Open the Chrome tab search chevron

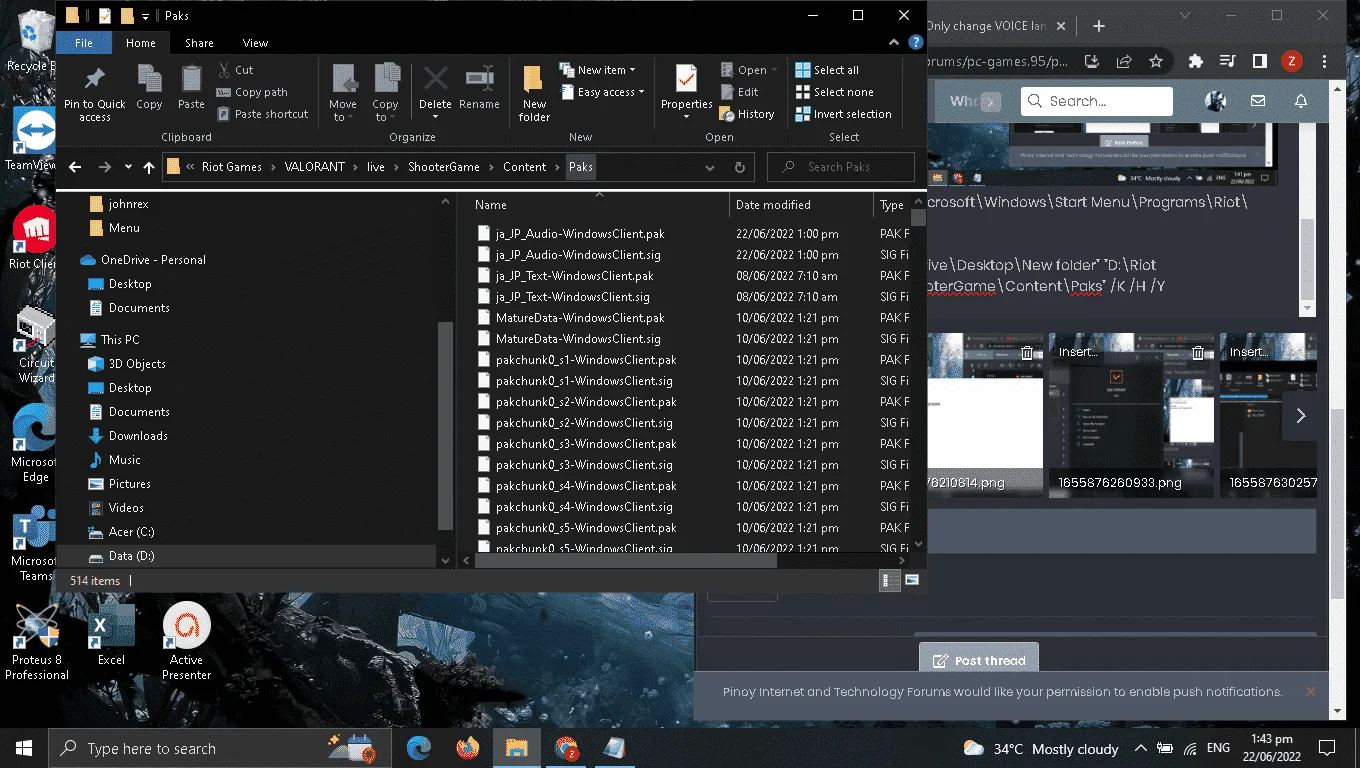pyautogui.click(x=1185, y=15)
